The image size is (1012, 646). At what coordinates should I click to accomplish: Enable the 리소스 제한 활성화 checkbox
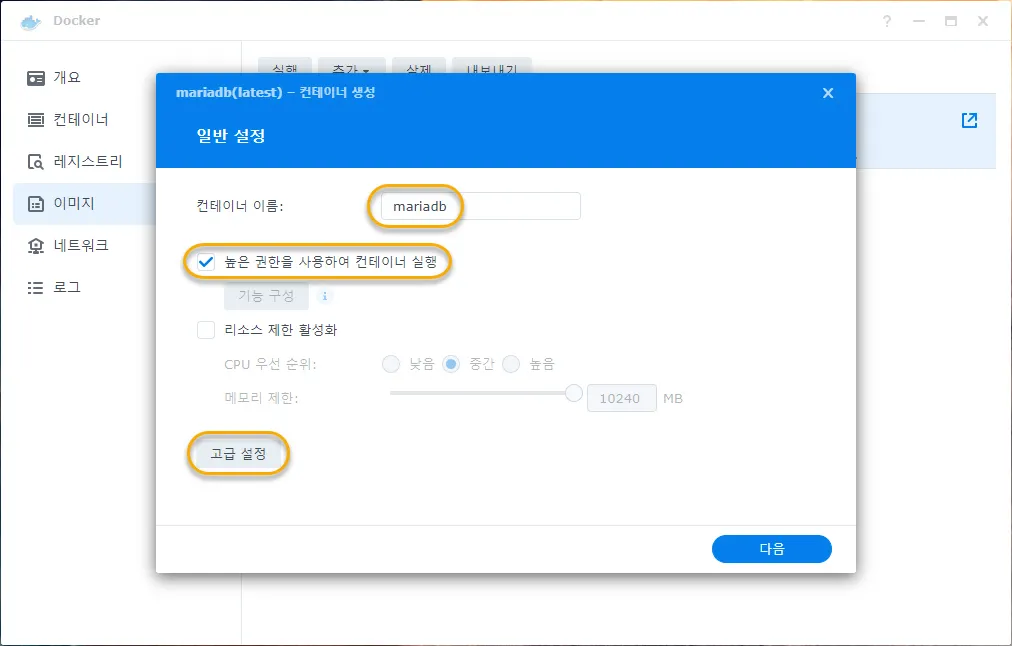pyautogui.click(x=206, y=330)
